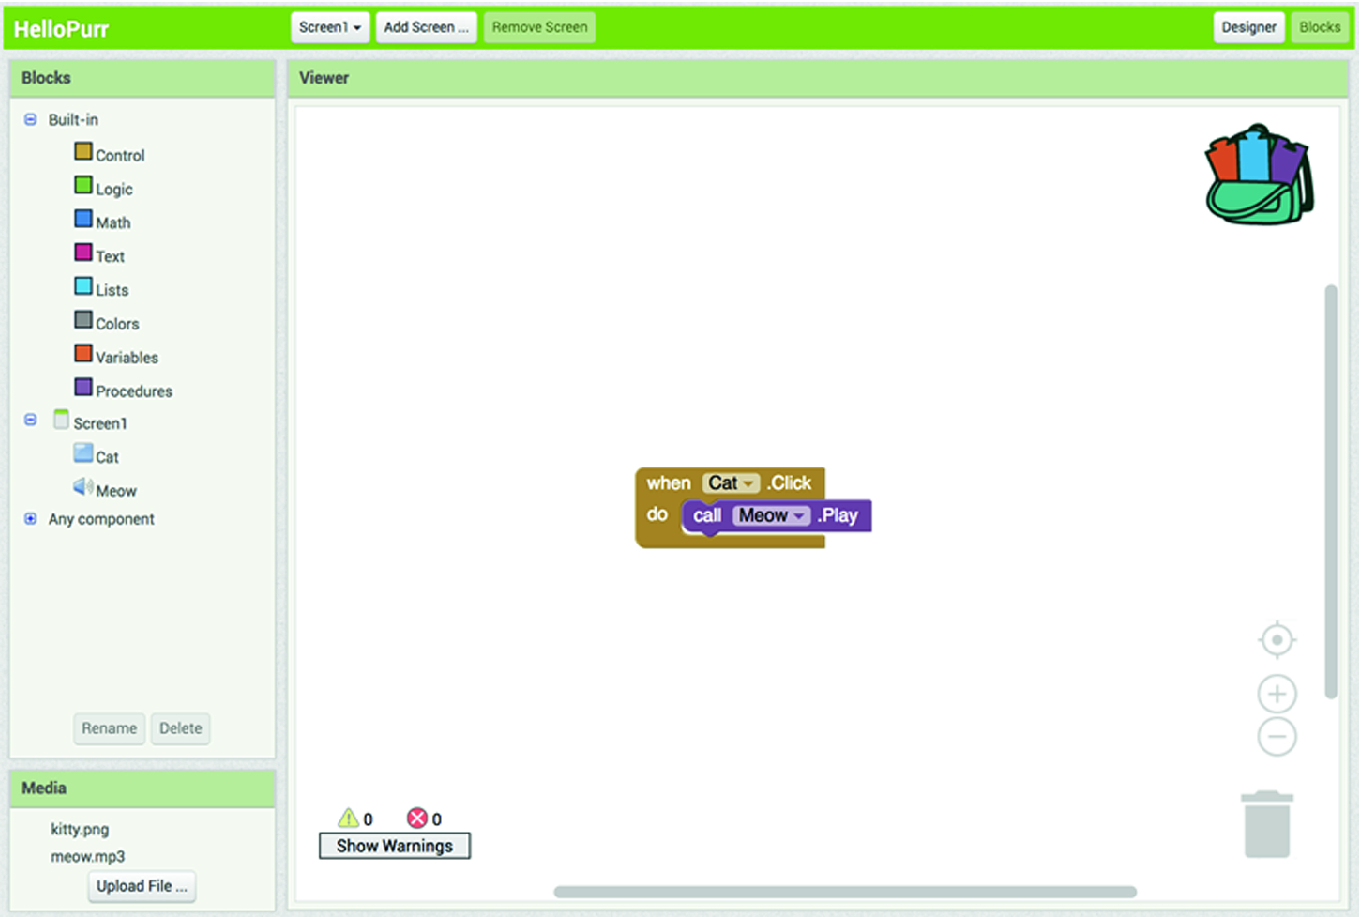The height and width of the screenshot is (917, 1363).
Task: Switch to the Blocks view
Action: (x=1320, y=27)
